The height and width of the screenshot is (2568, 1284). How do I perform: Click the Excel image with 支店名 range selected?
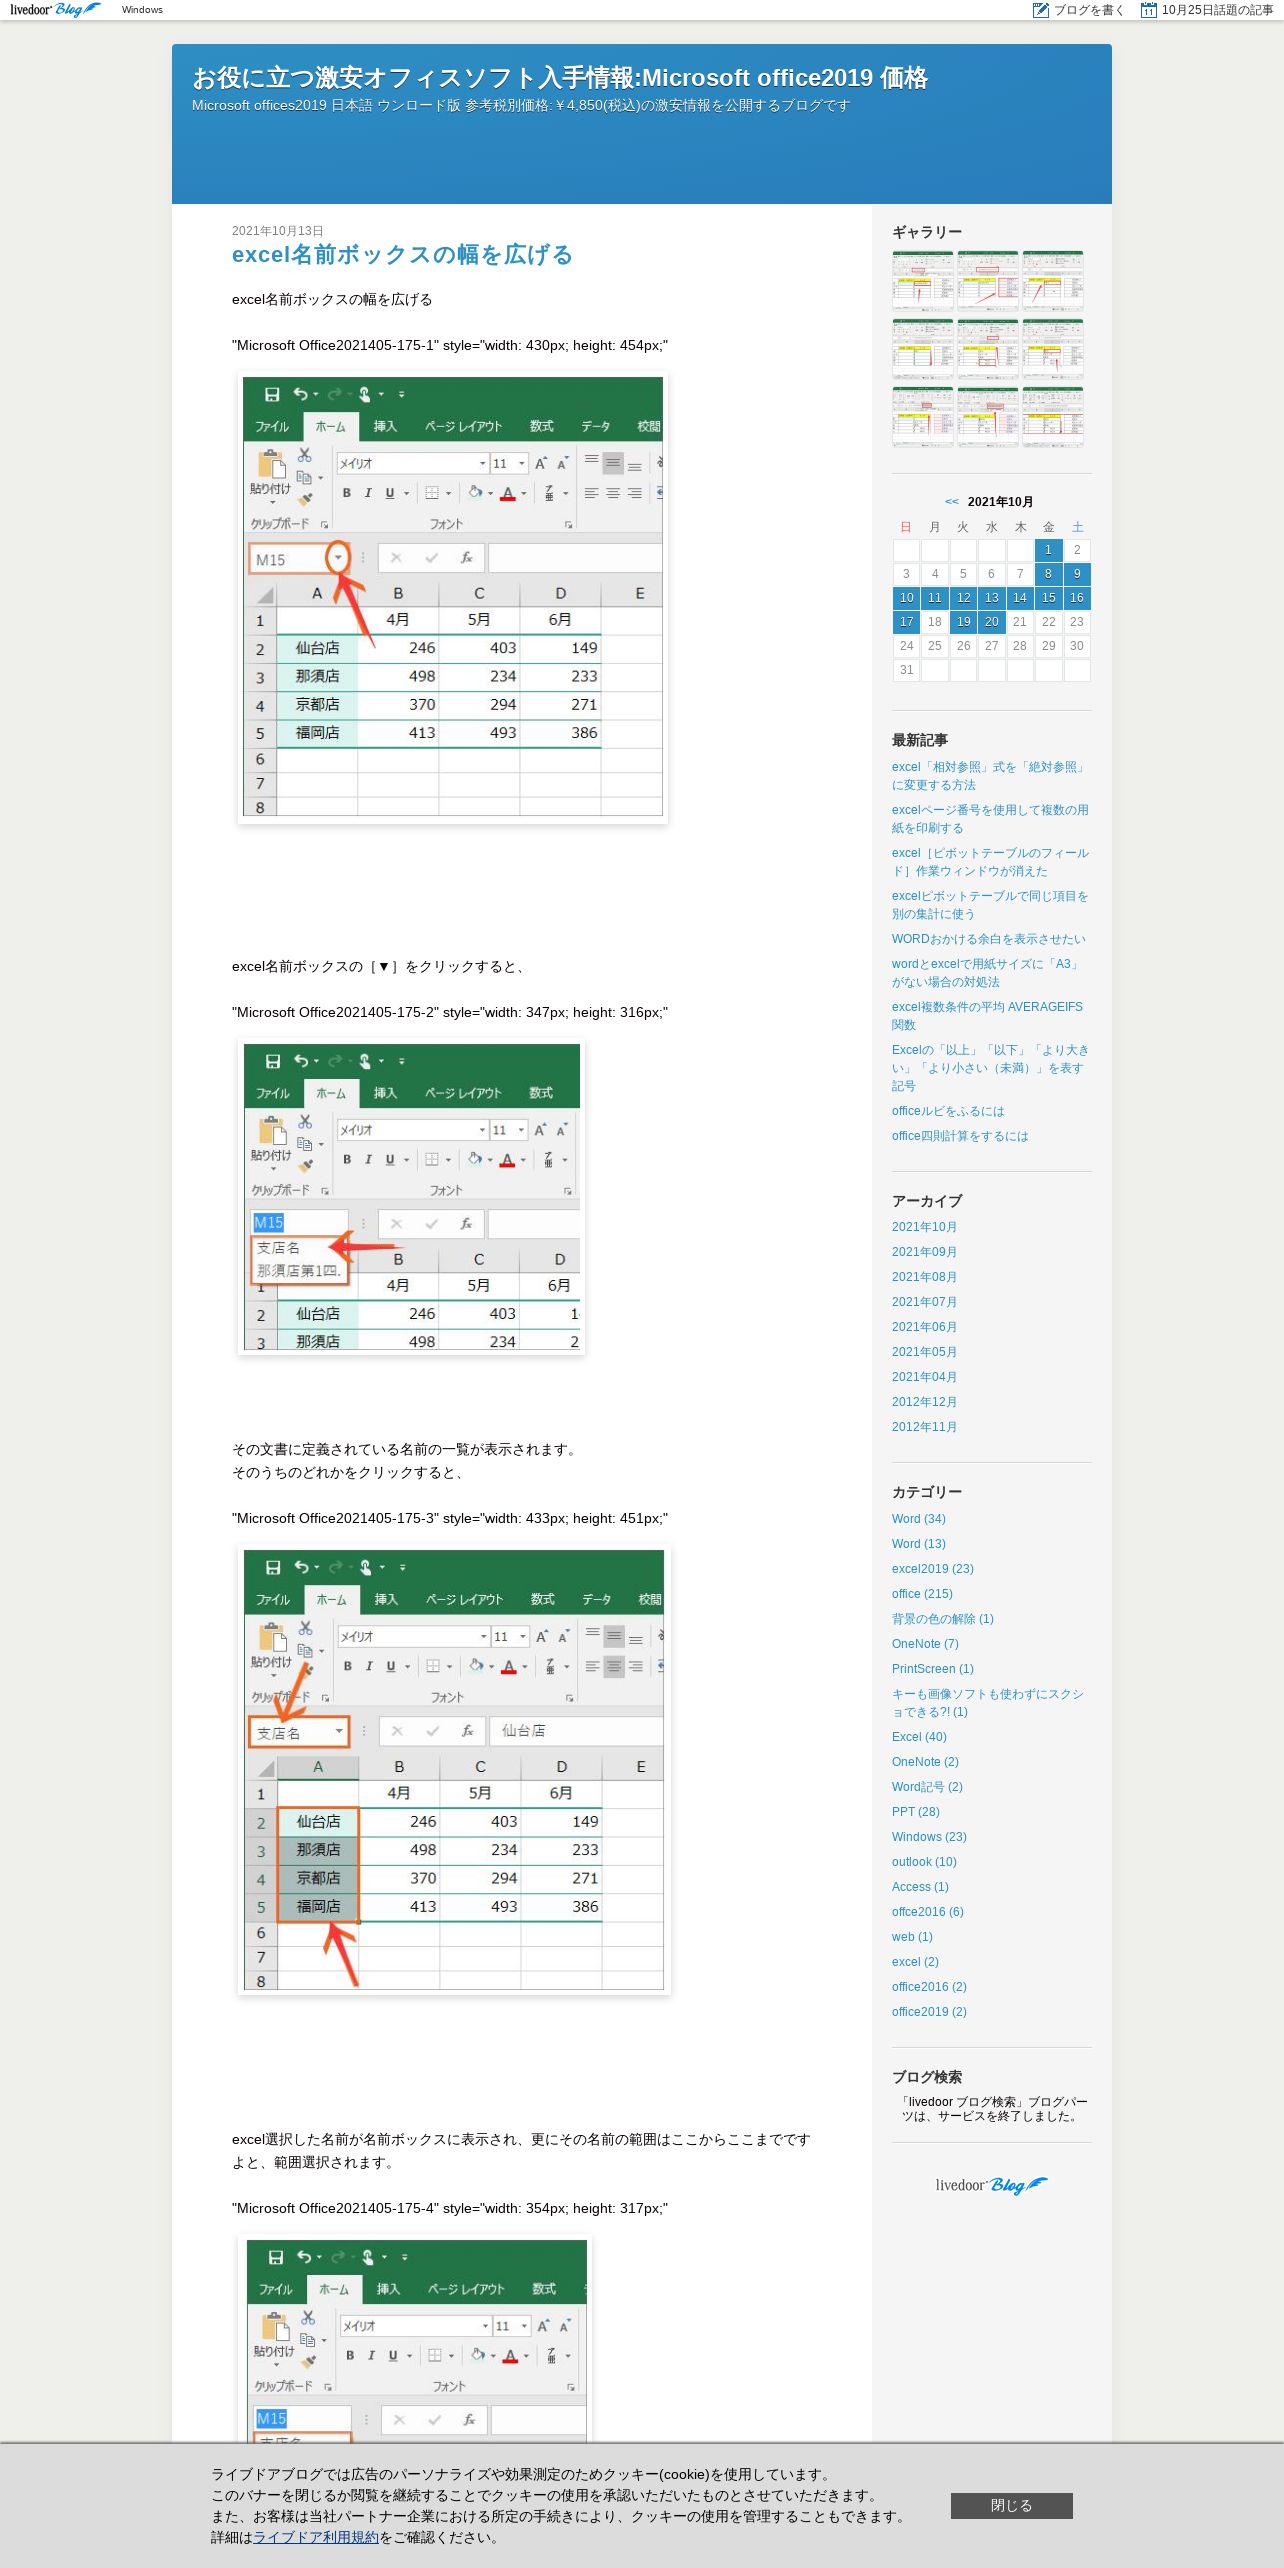coord(453,1770)
